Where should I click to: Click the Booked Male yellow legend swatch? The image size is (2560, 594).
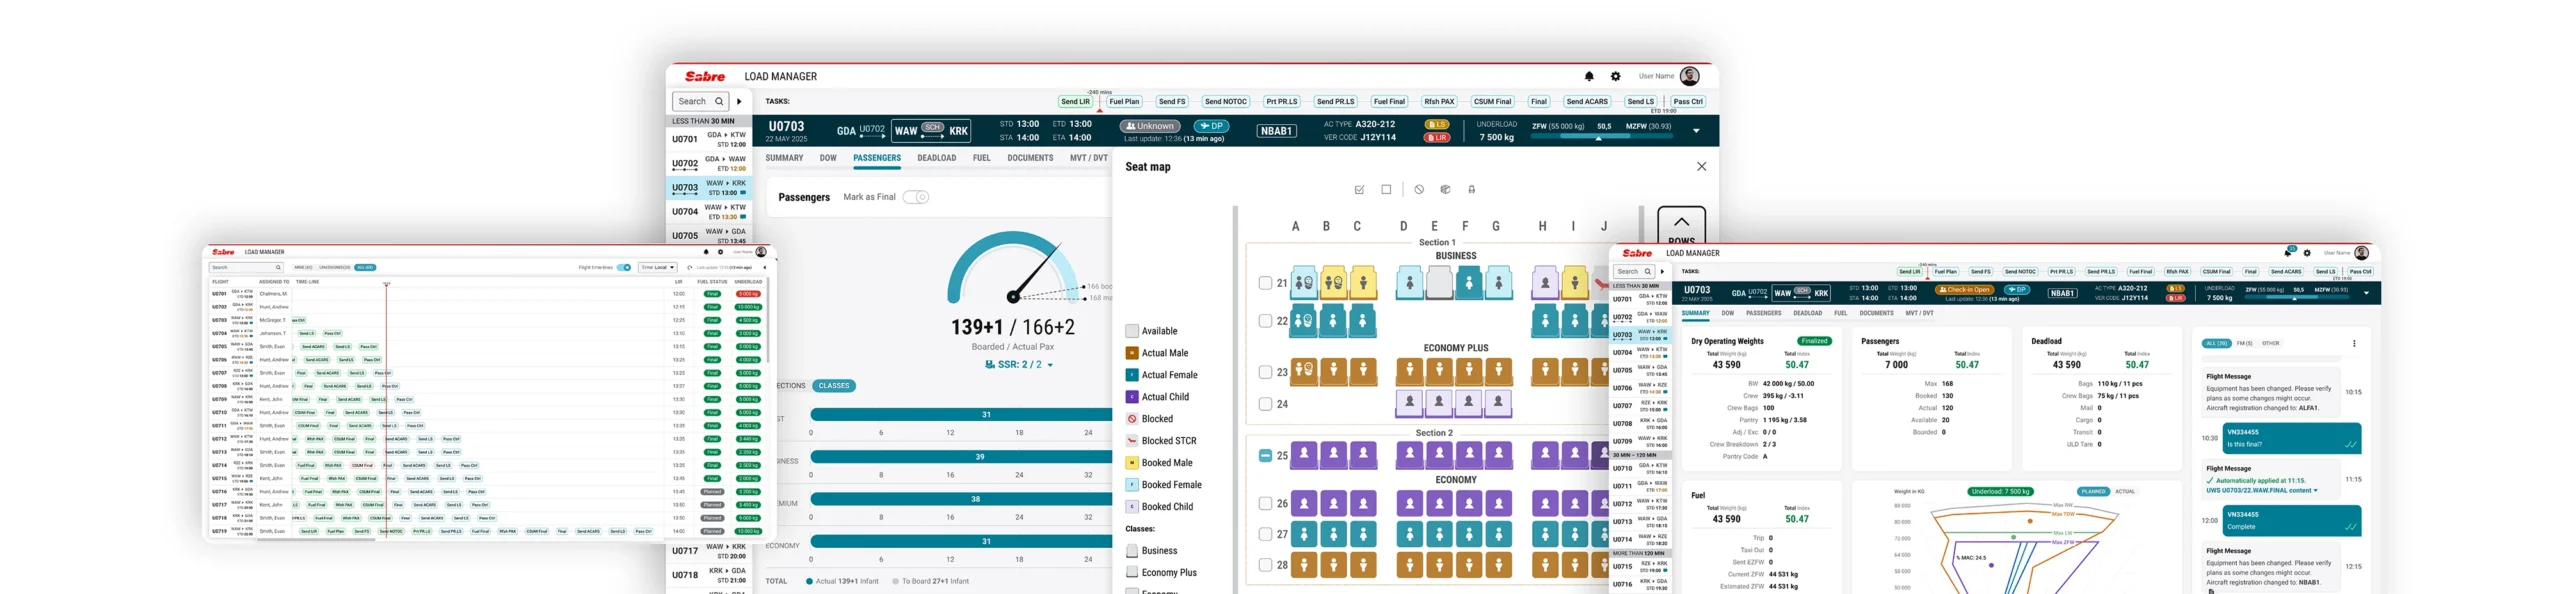1132,463
